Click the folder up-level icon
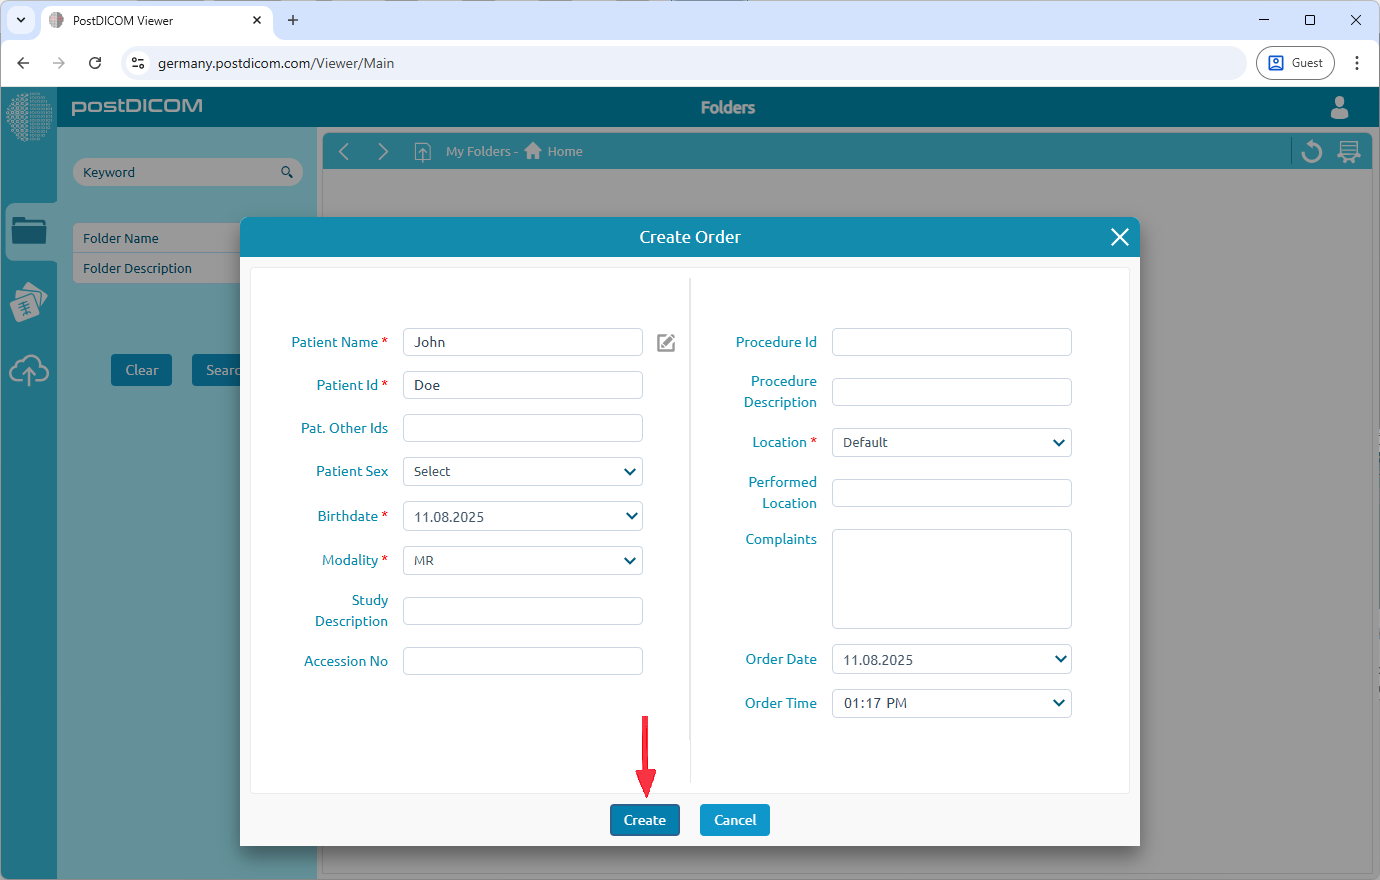Viewport: 1380px width, 880px height. click(x=423, y=152)
